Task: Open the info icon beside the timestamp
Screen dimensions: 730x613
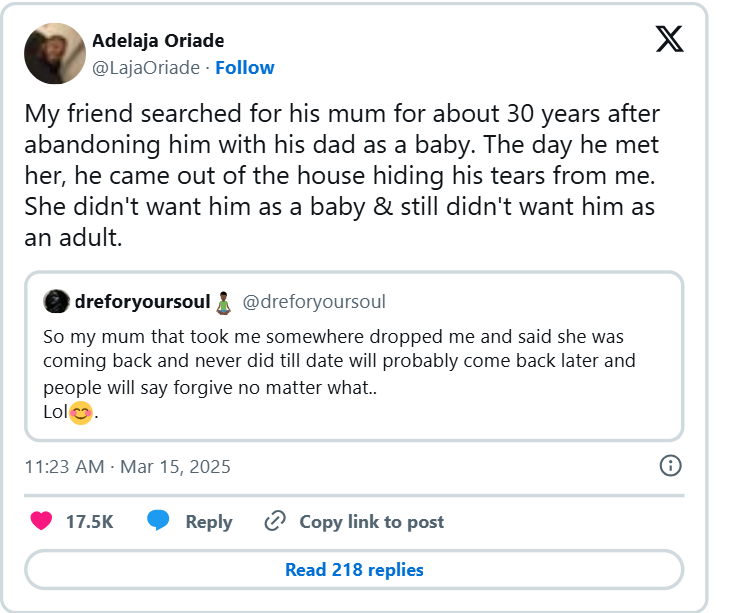Action: pyautogui.click(x=671, y=466)
